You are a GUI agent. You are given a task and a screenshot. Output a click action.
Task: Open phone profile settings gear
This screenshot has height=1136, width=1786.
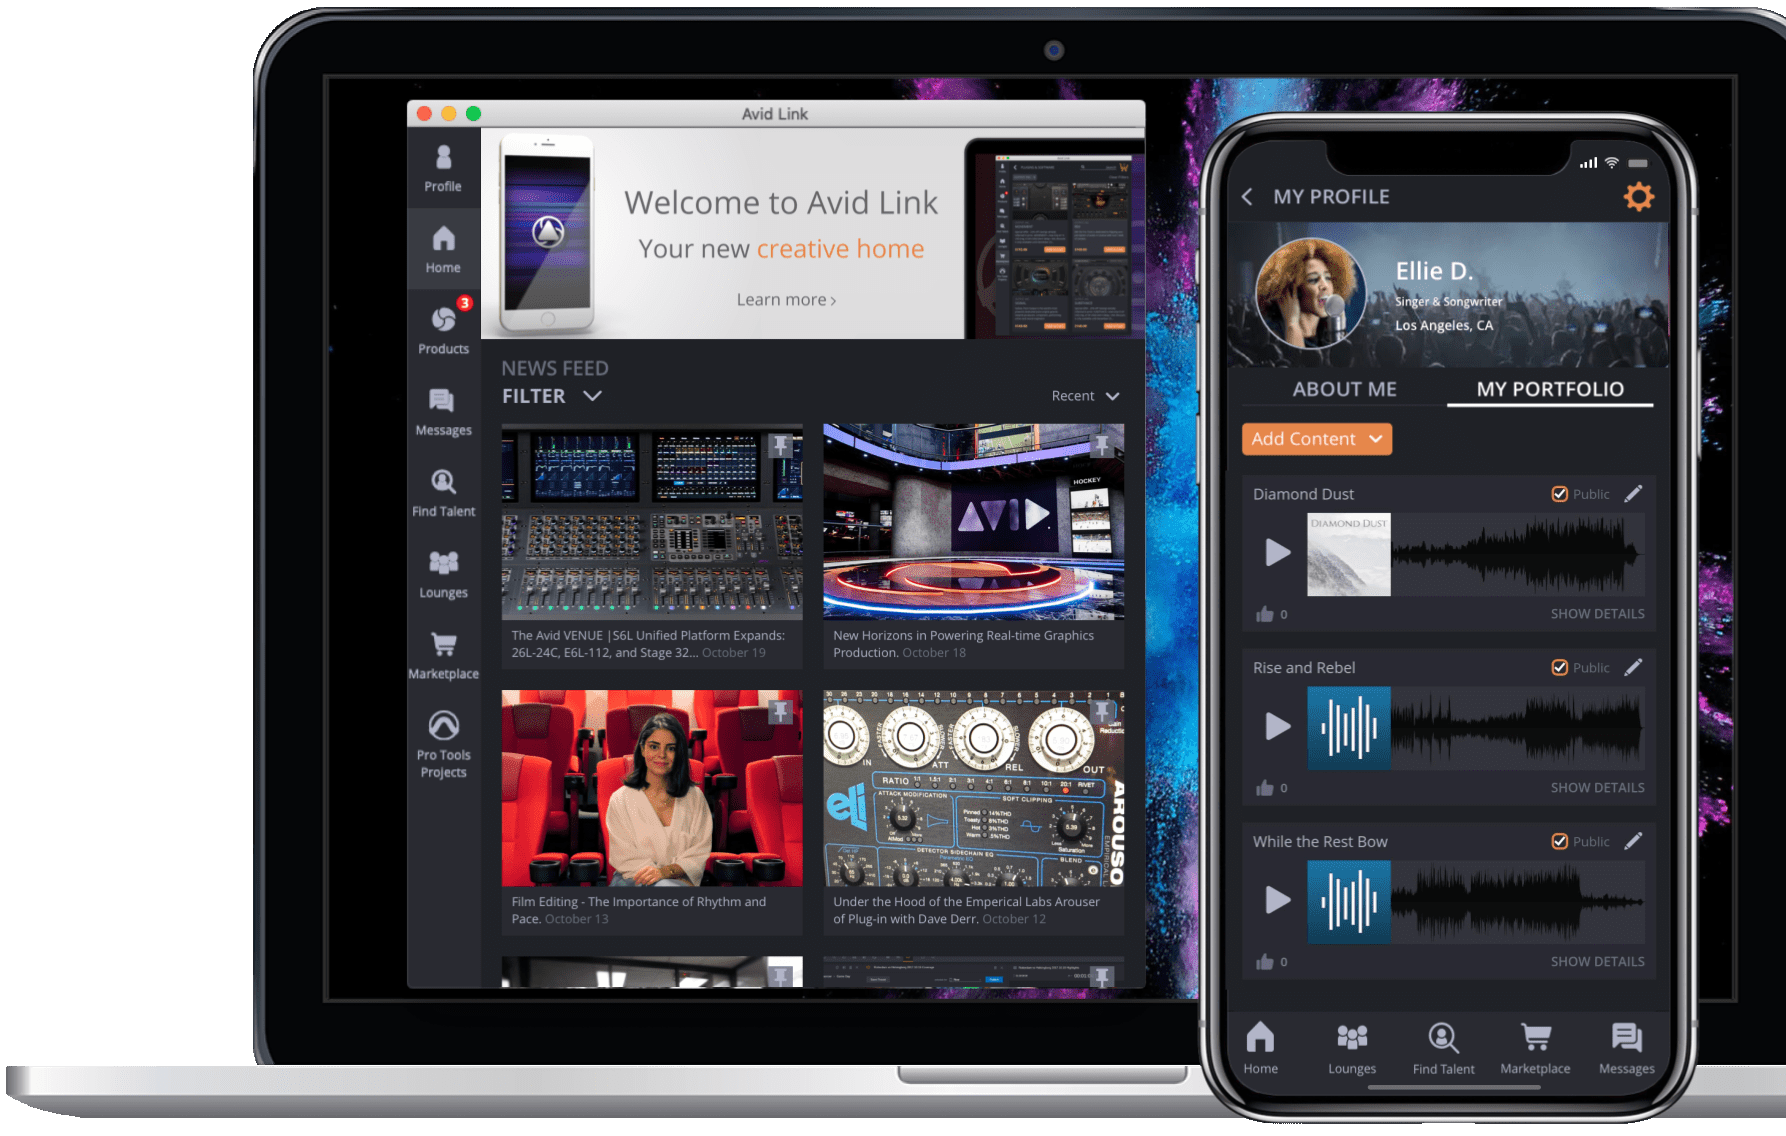(x=1638, y=196)
